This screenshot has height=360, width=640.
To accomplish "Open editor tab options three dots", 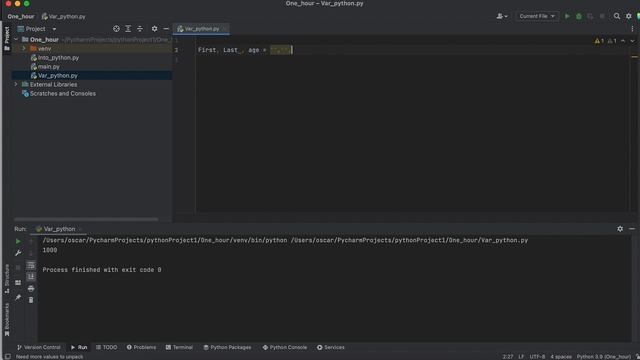I will pyautogui.click(x=632, y=29).
